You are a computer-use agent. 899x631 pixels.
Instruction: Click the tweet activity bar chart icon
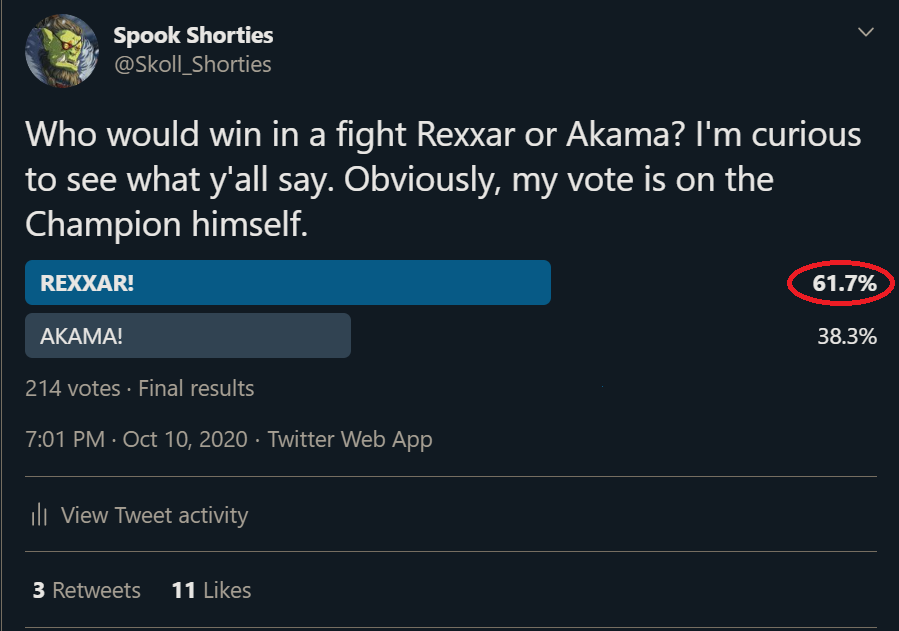coord(39,515)
